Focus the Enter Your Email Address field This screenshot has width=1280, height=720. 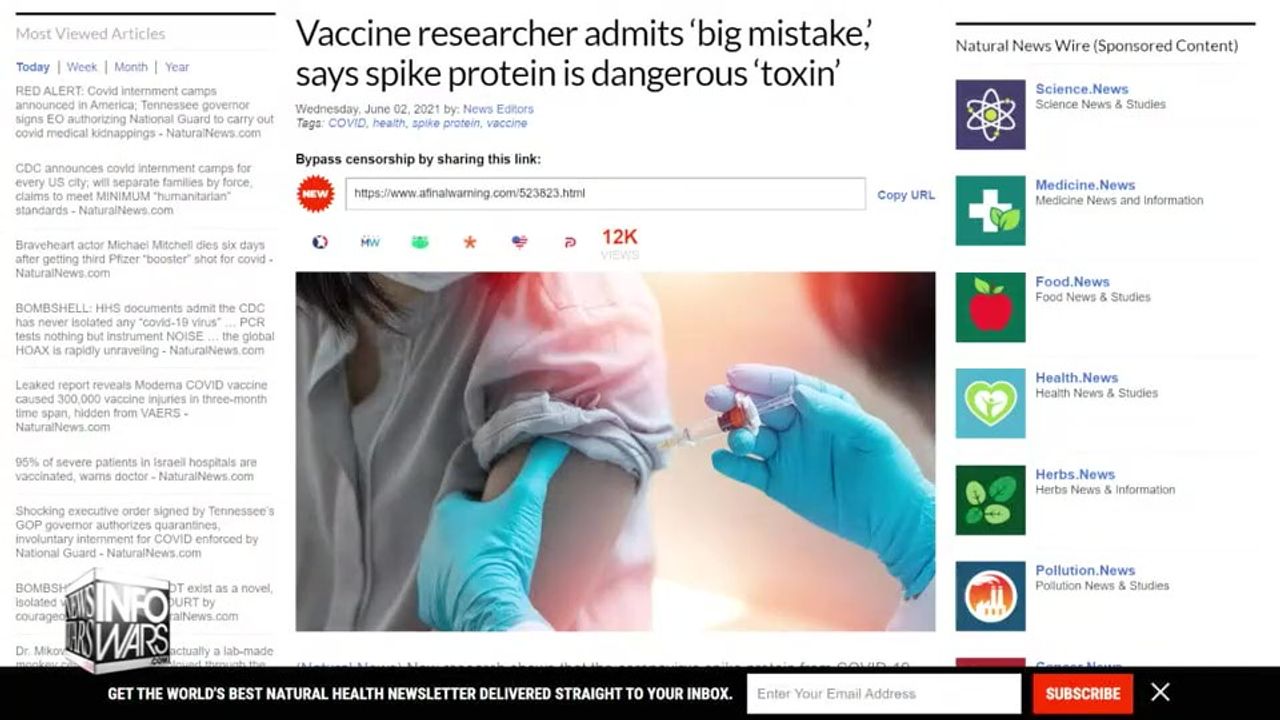coord(884,693)
